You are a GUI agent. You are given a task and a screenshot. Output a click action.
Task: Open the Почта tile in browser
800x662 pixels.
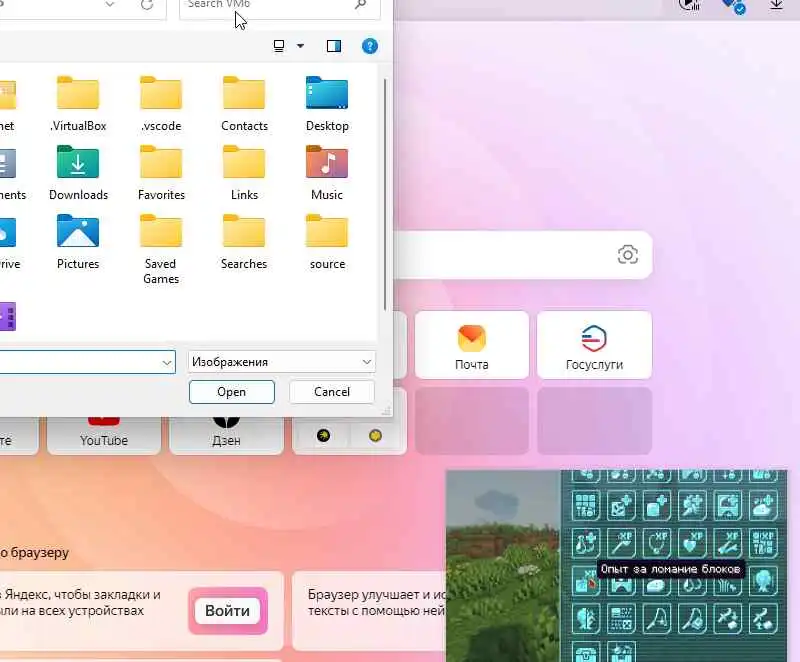tap(471, 345)
